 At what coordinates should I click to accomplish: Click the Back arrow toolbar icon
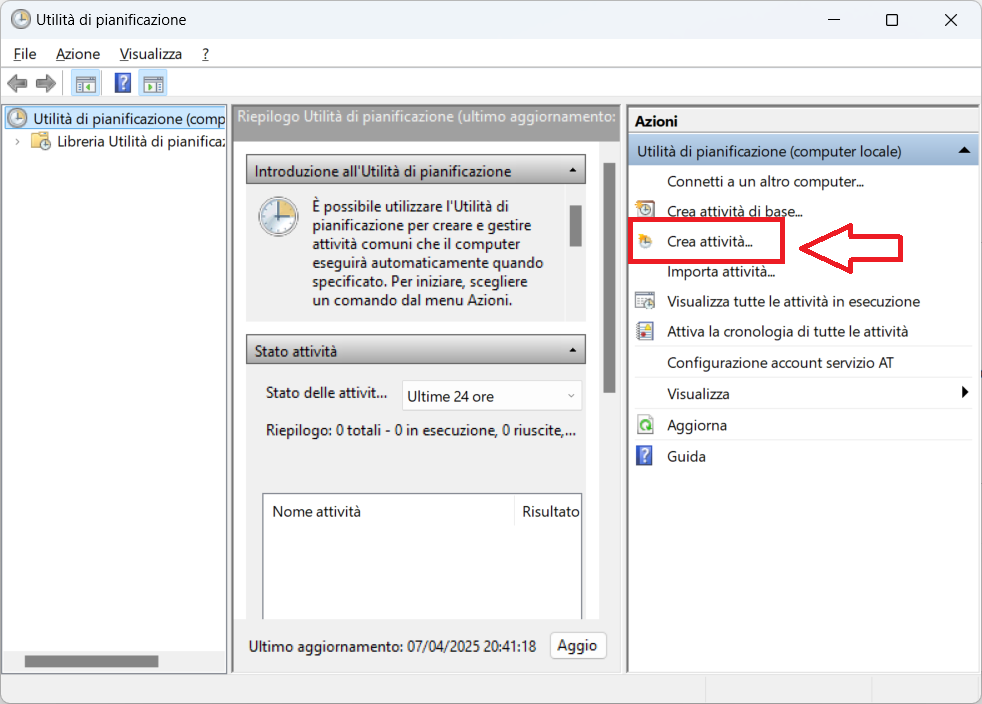[x=17, y=83]
